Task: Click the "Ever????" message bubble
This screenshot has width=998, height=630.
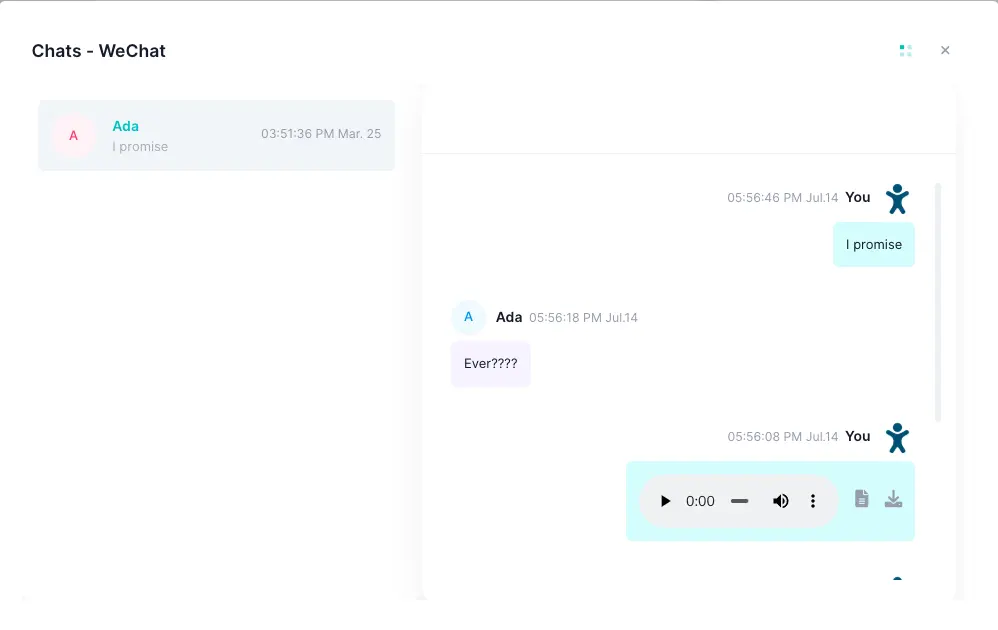Action: (x=491, y=364)
